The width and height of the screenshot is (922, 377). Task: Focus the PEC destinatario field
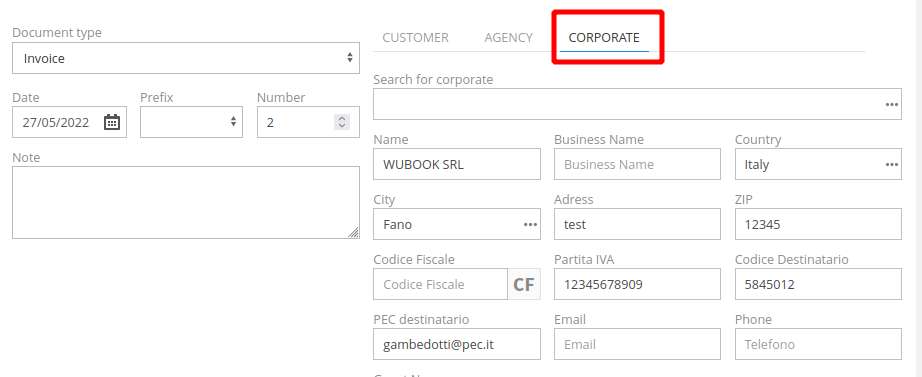[457, 344]
